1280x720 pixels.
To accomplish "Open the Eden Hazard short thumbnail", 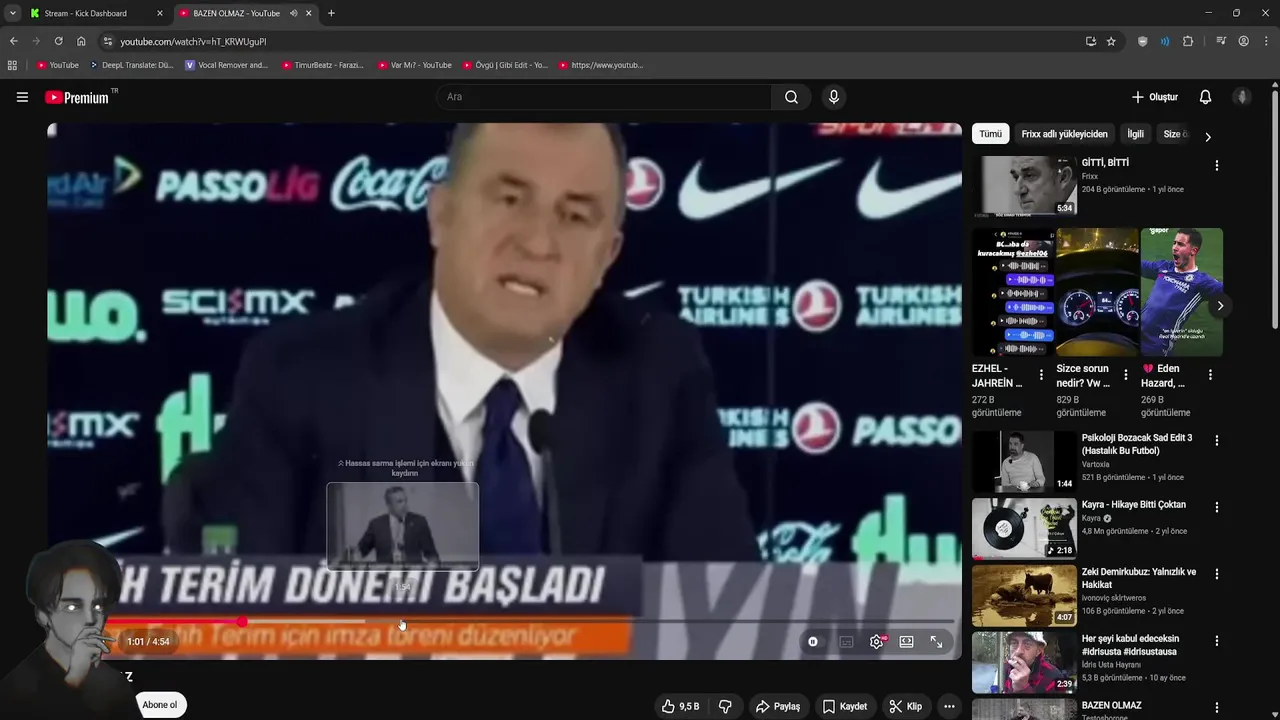I will 1182,292.
